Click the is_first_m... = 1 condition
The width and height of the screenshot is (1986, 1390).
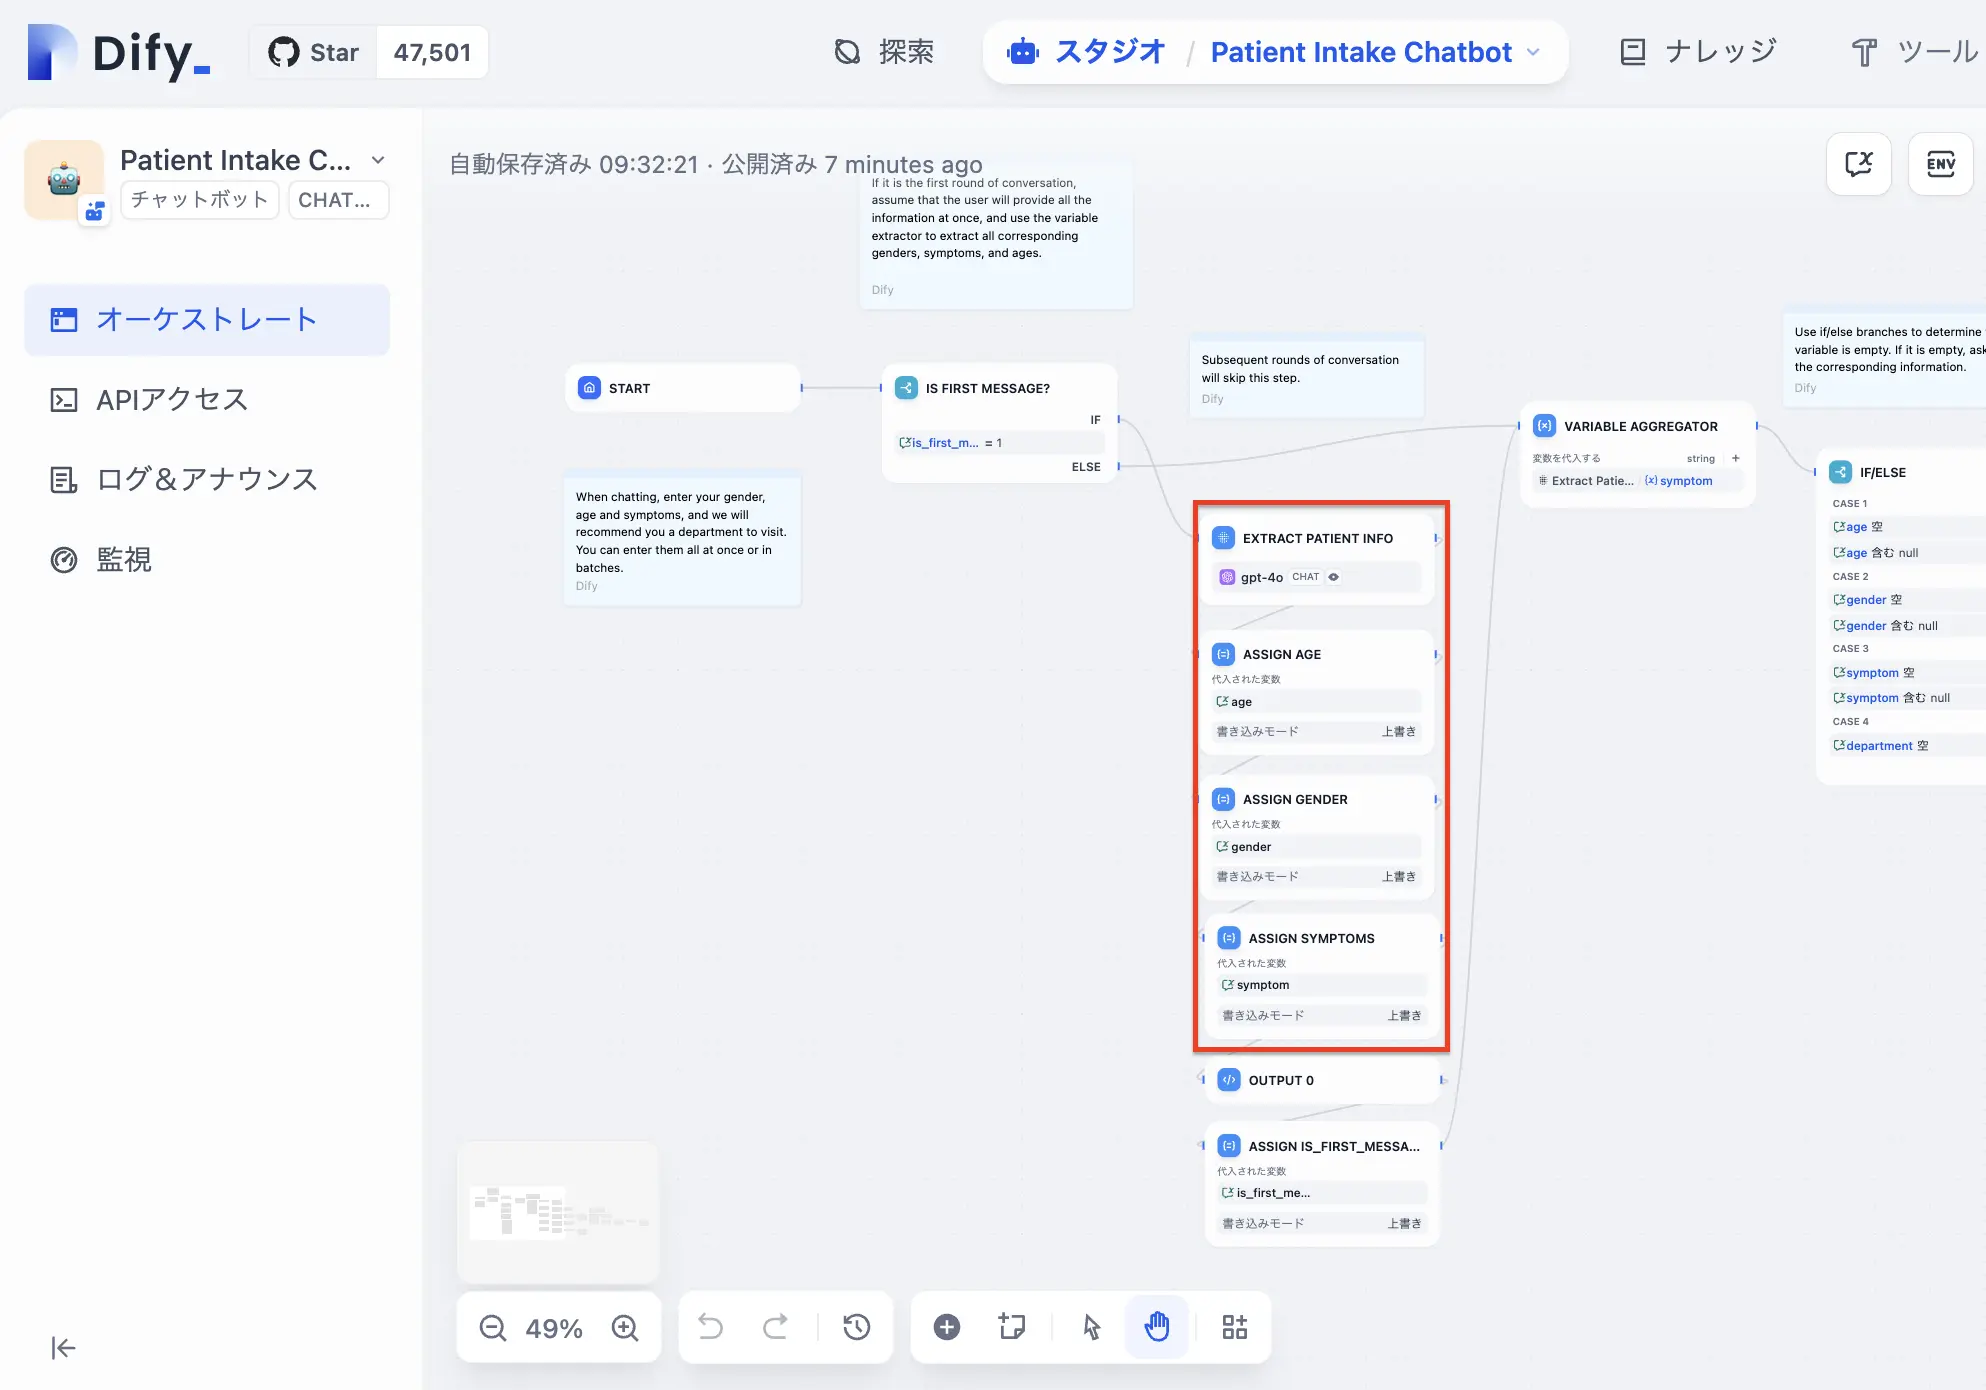coord(999,443)
